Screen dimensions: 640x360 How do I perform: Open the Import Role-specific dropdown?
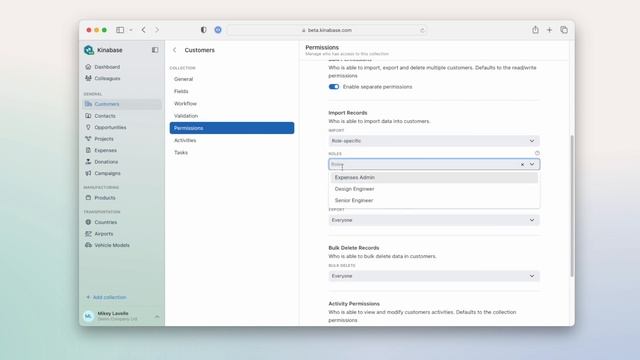[434, 141]
